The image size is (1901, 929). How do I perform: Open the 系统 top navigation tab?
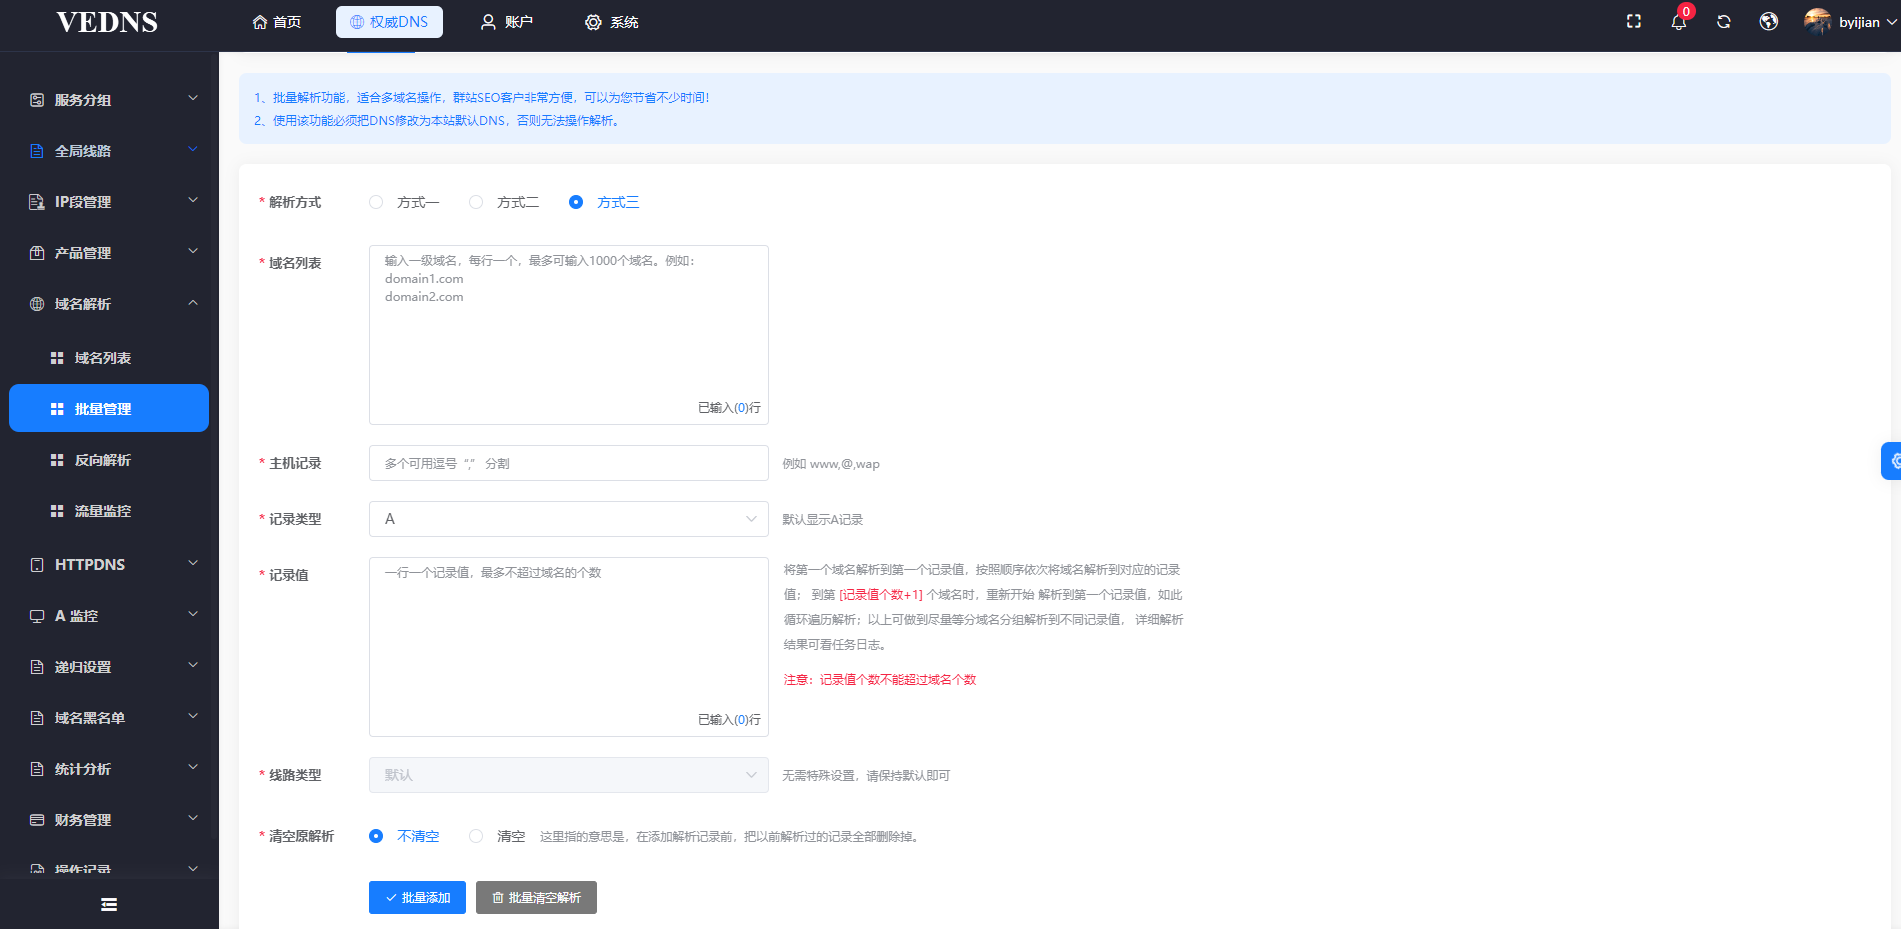612,22
